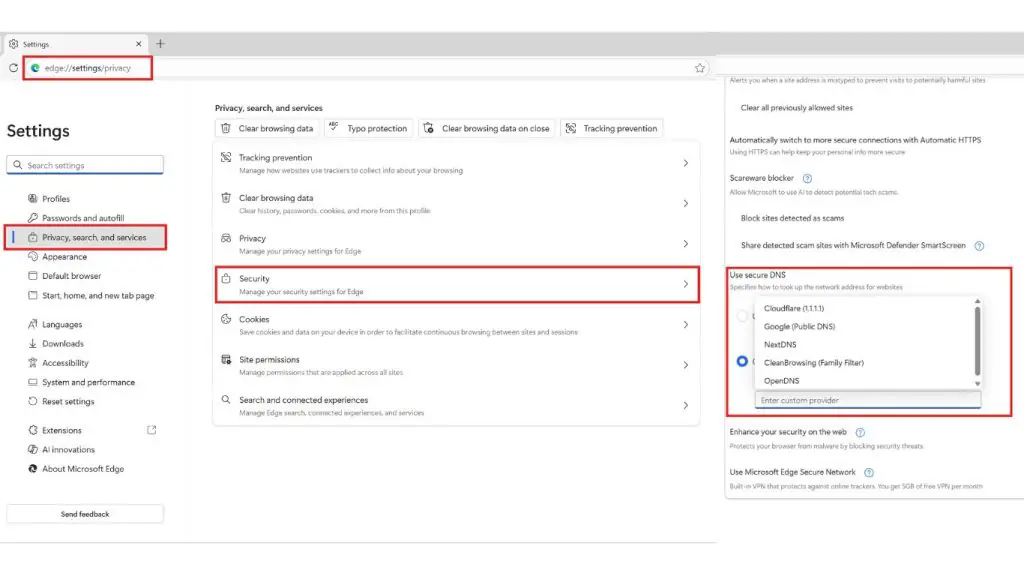This screenshot has width=1024, height=576.
Task: Click the Send feedback button
Action: tap(85, 514)
